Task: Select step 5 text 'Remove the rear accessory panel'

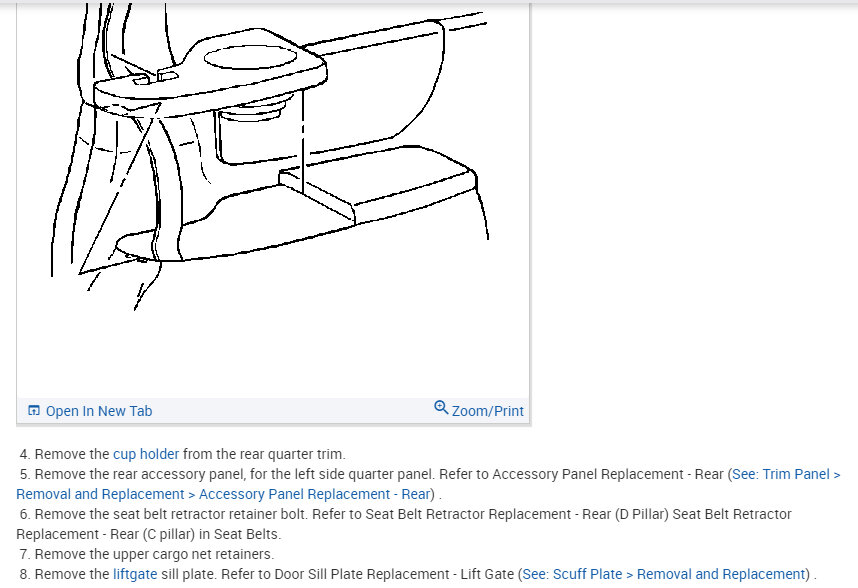Action: (x=141, y=474)
